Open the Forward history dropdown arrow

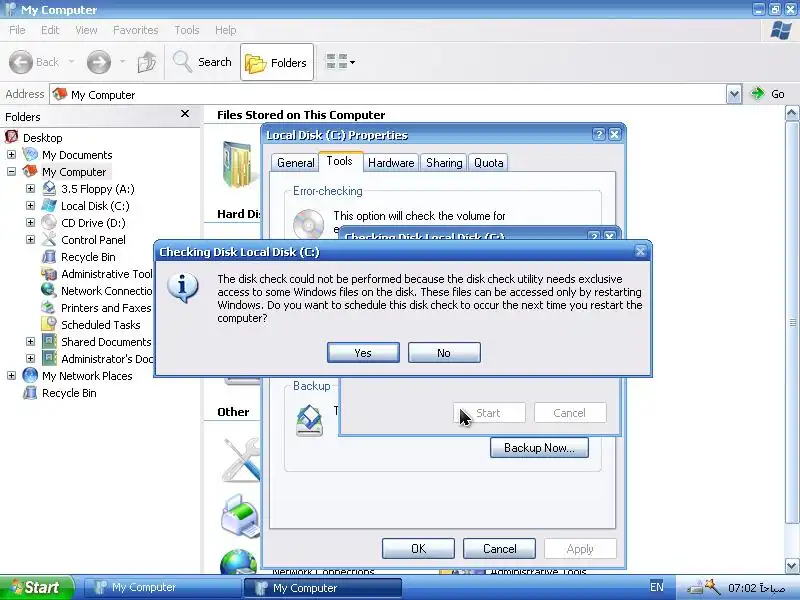click(122, 62)
